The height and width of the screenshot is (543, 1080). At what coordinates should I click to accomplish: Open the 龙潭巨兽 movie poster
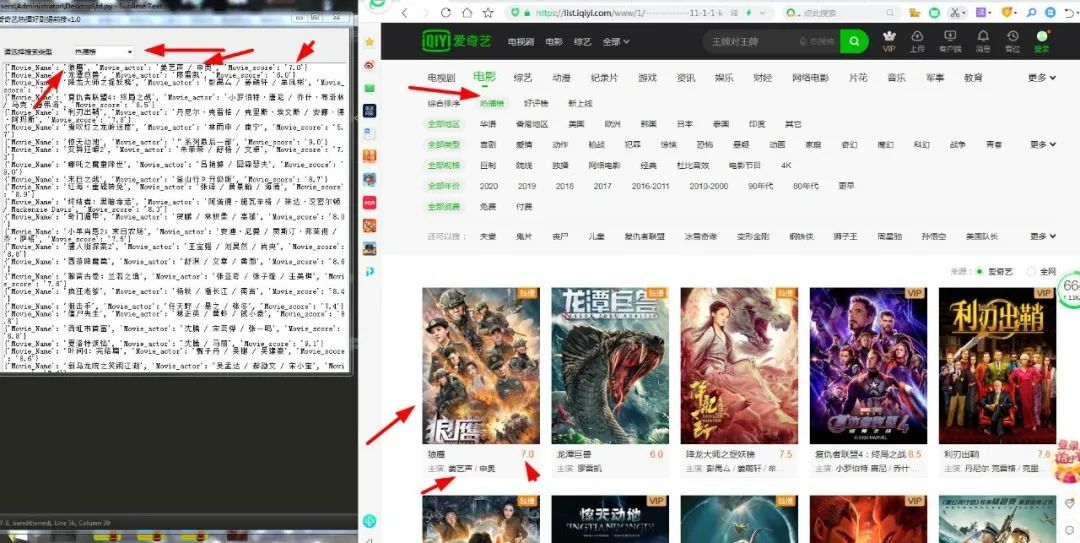point(610,366)
